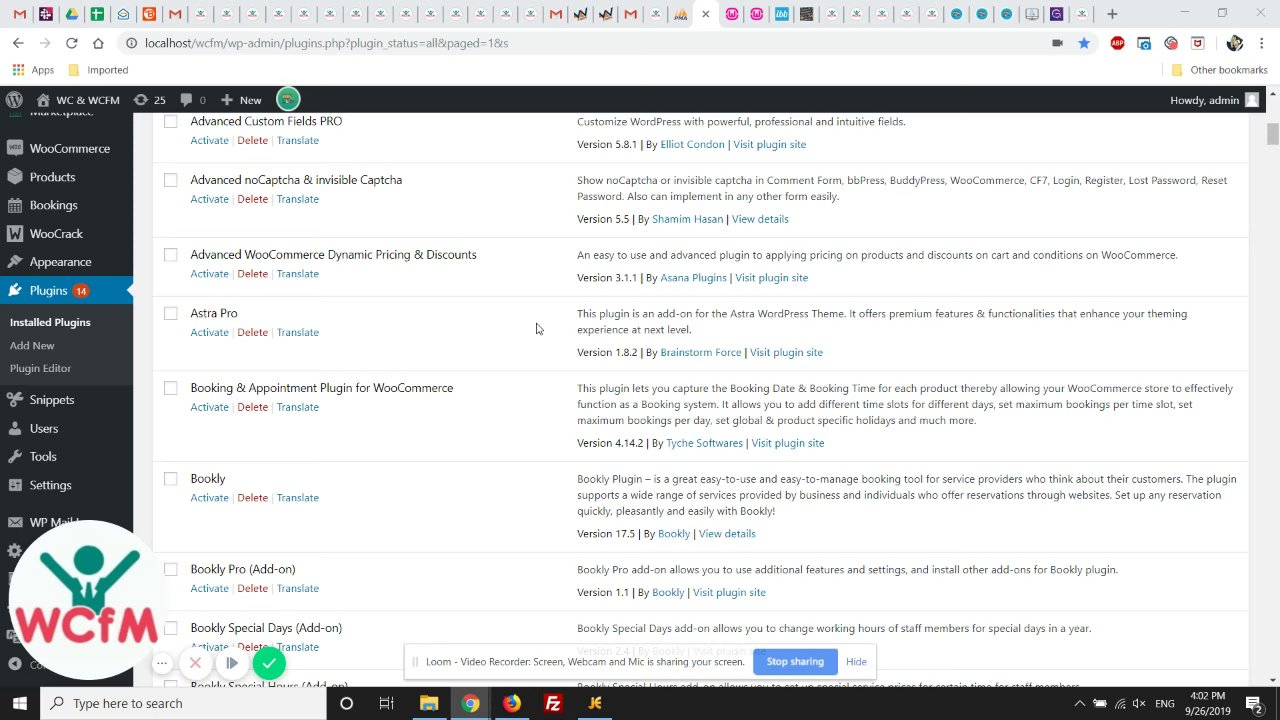
Task: Check the Advanced noCaptcha & invisible Captcha checkbox
Action: [170, 180]
